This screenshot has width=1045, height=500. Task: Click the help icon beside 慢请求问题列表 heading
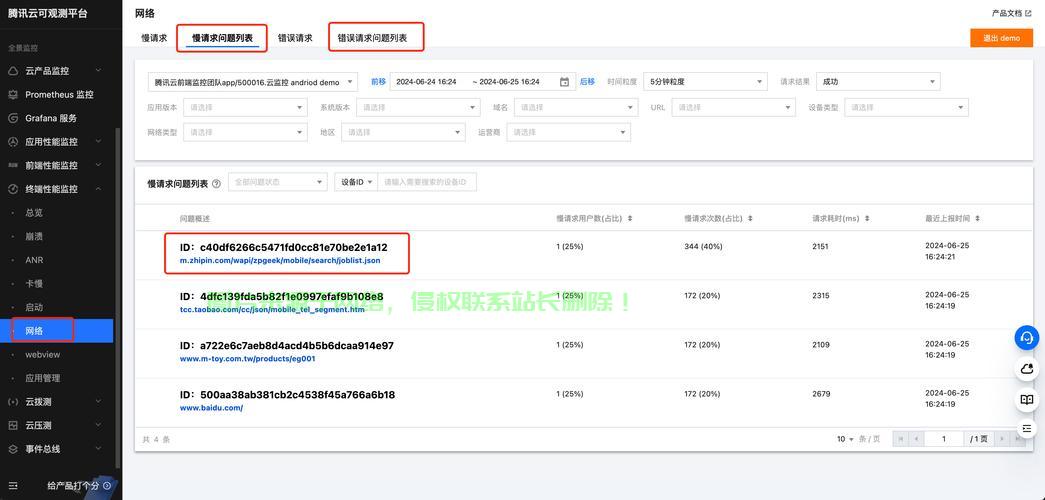click(216, 184)
